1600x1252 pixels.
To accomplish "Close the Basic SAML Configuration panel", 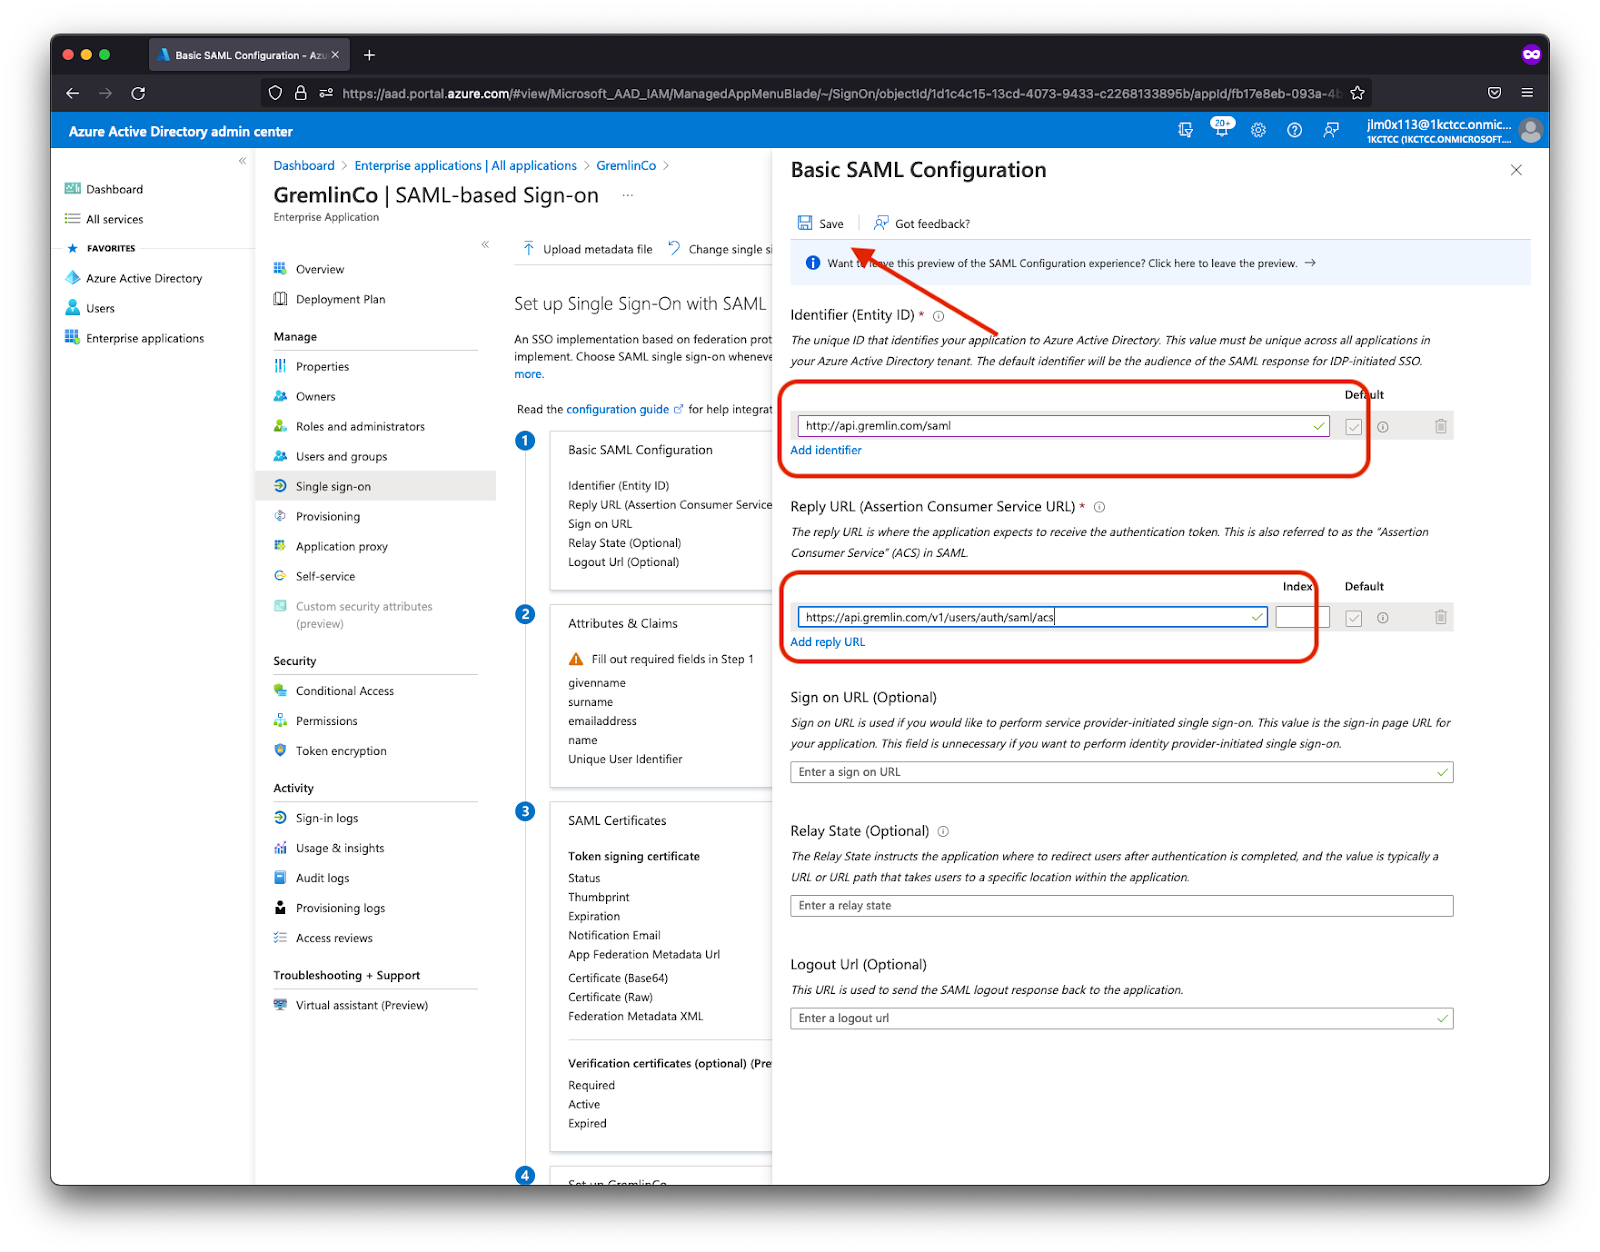I will pos(1516,170).
